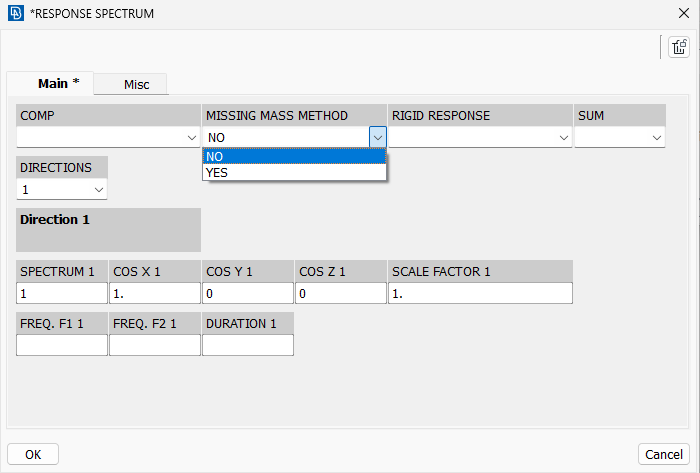Image resolution: width=700 pixels, height=473 pixels.
Task: Click the FREQ. F1 1 label
Action: (52, 323)
